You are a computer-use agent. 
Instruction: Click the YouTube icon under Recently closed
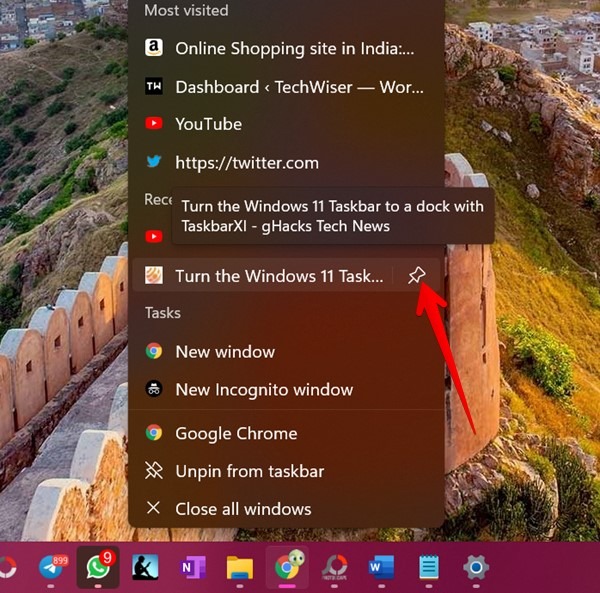tap(154, 236)
